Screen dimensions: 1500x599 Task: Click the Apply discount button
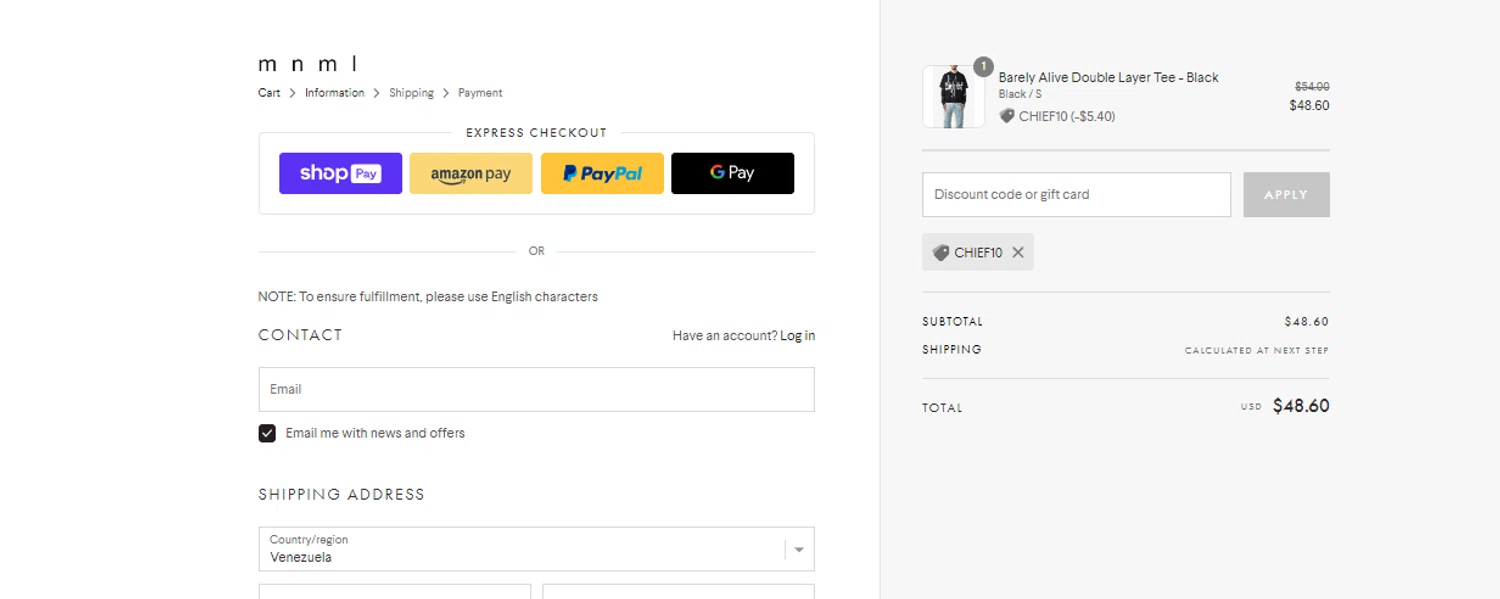[x=1286, y=195]
